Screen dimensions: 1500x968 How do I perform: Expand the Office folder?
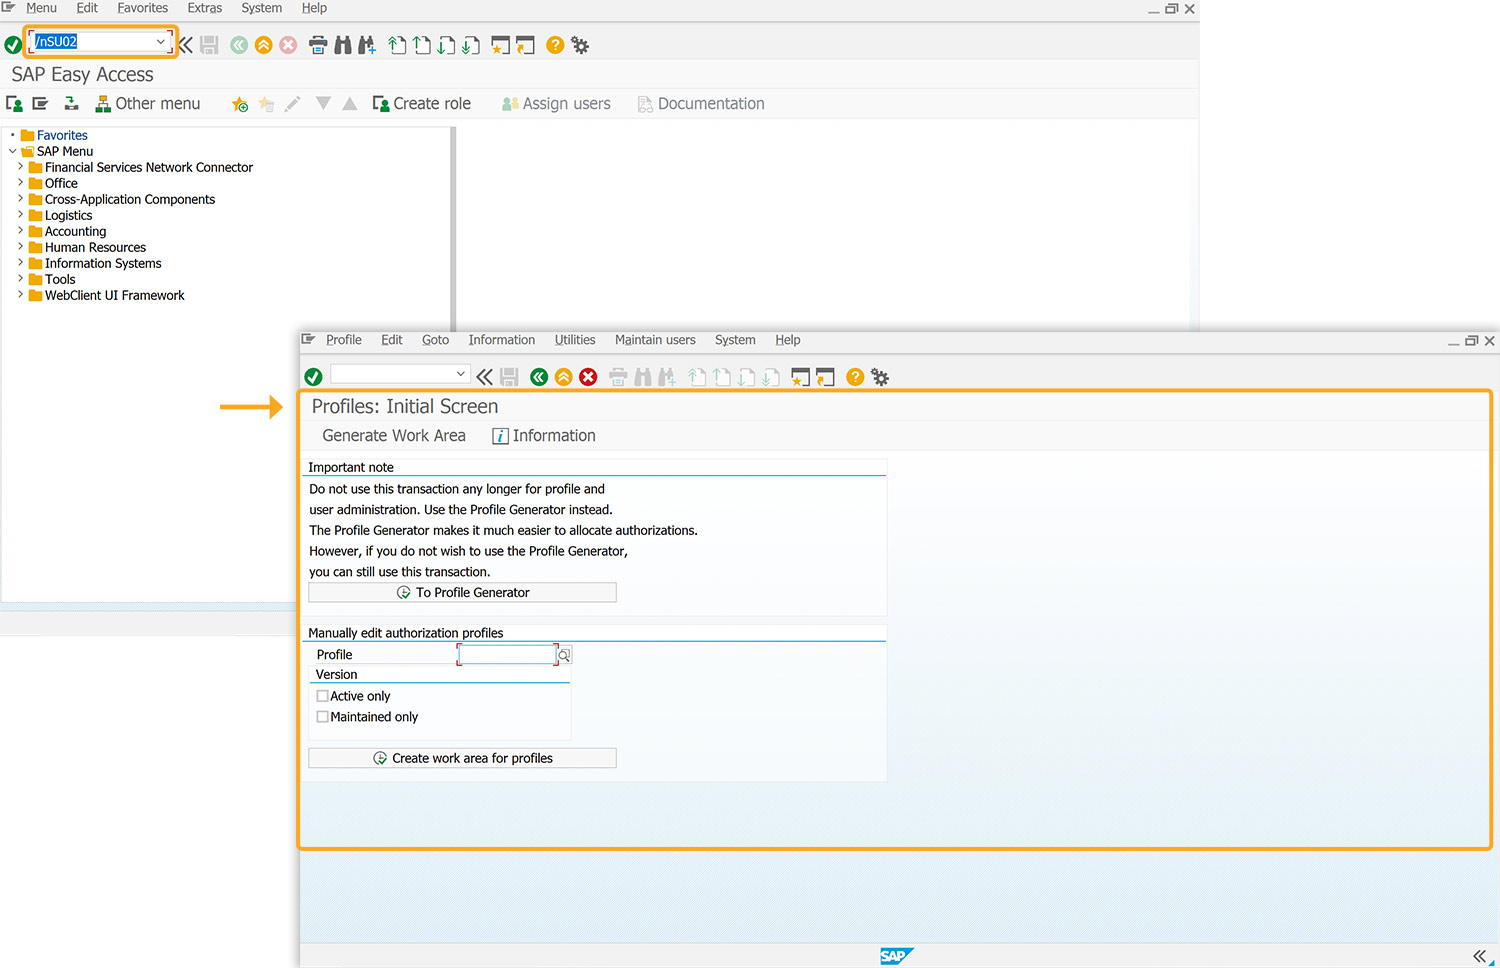tap(20, 183)
